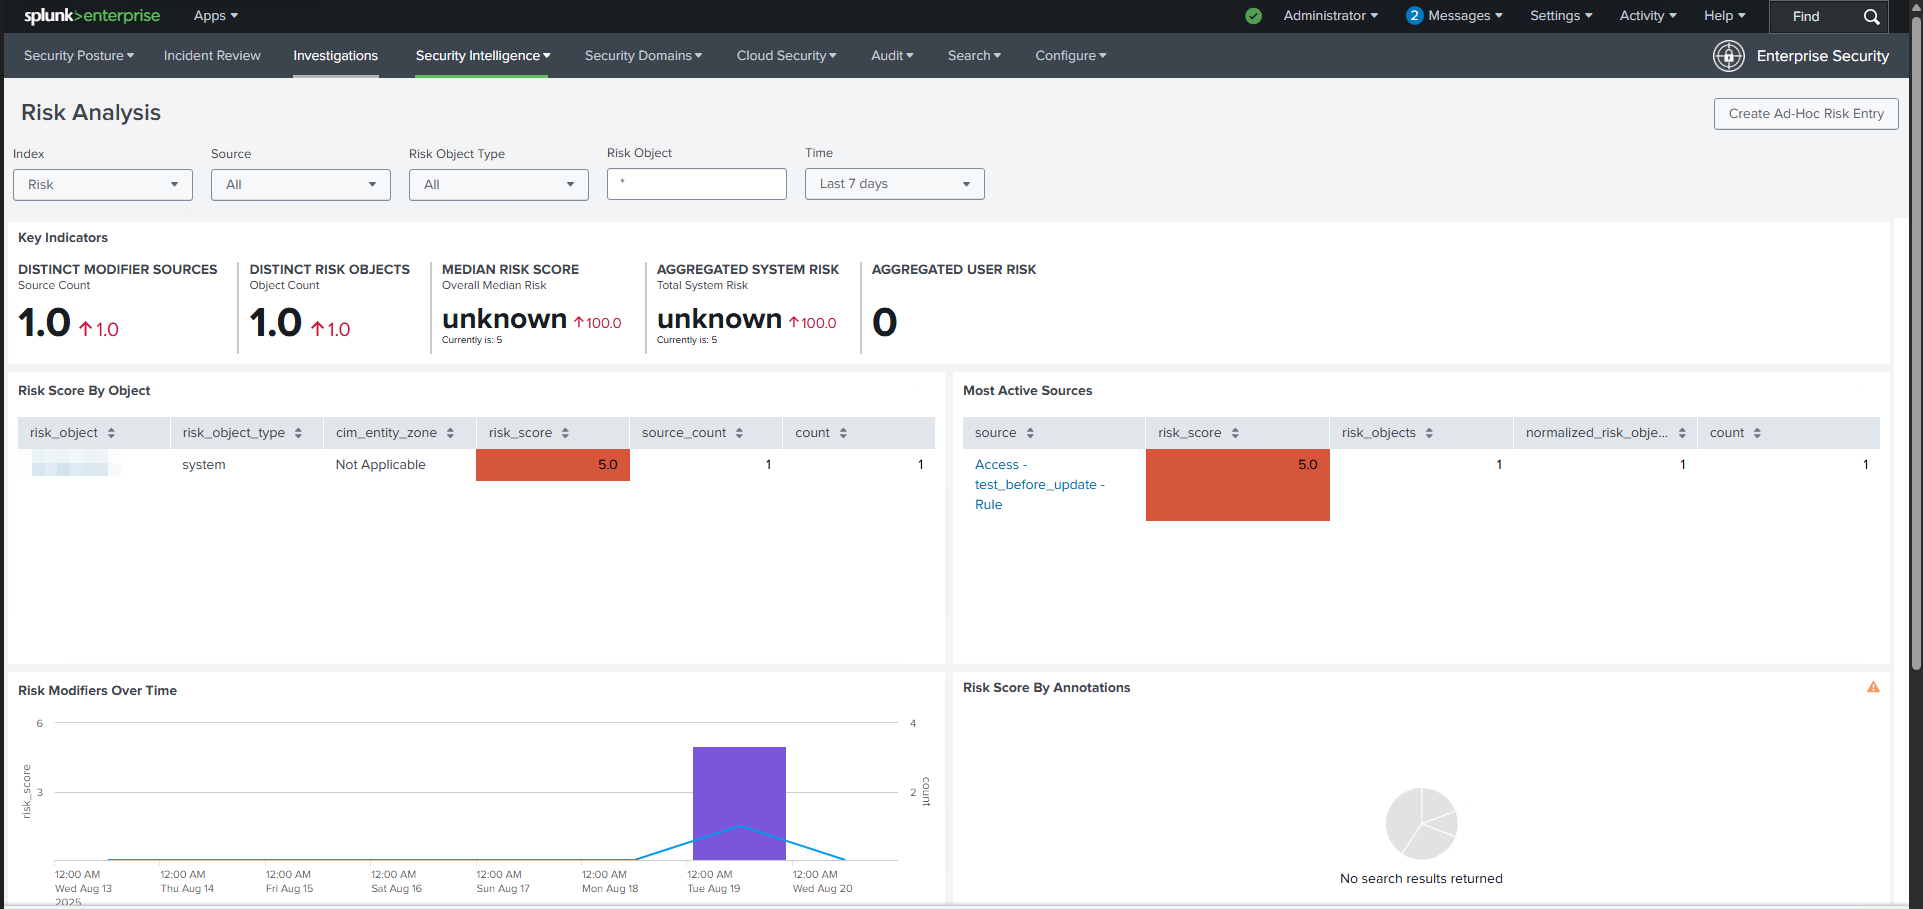Click the warning triangle on Risk Score By Annotations
Screen dimensions: 1923x909
(1873, 687)
